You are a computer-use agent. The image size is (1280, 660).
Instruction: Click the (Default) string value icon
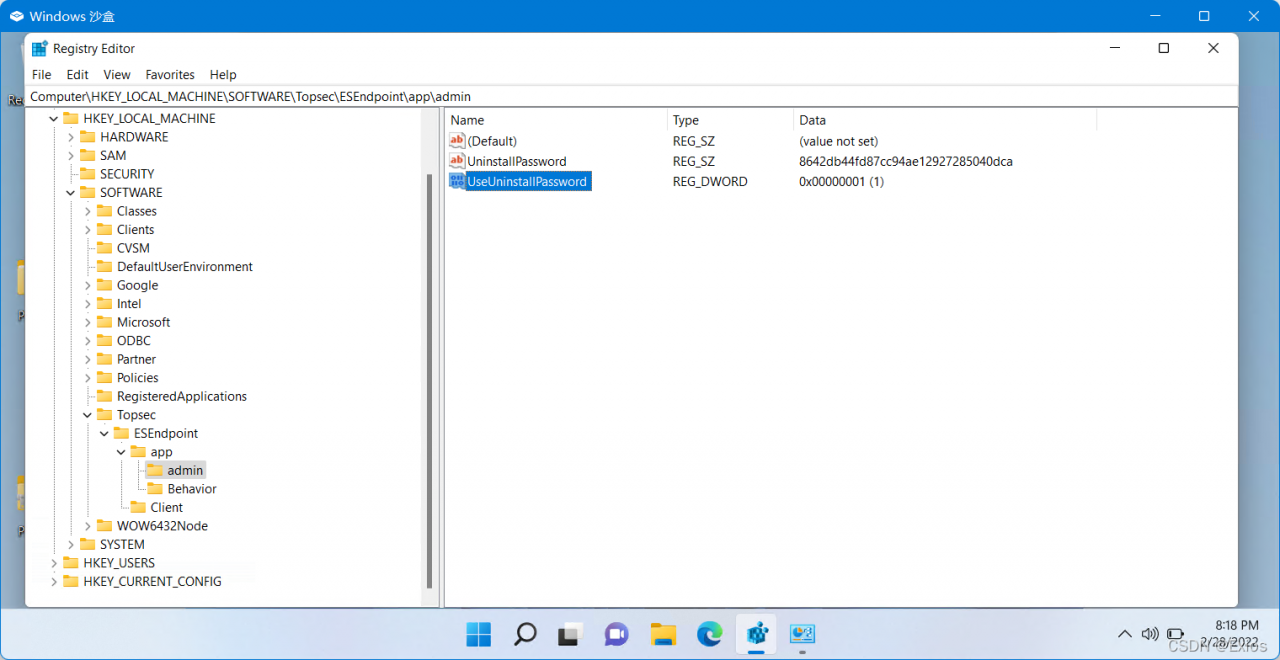click(458, 141)
